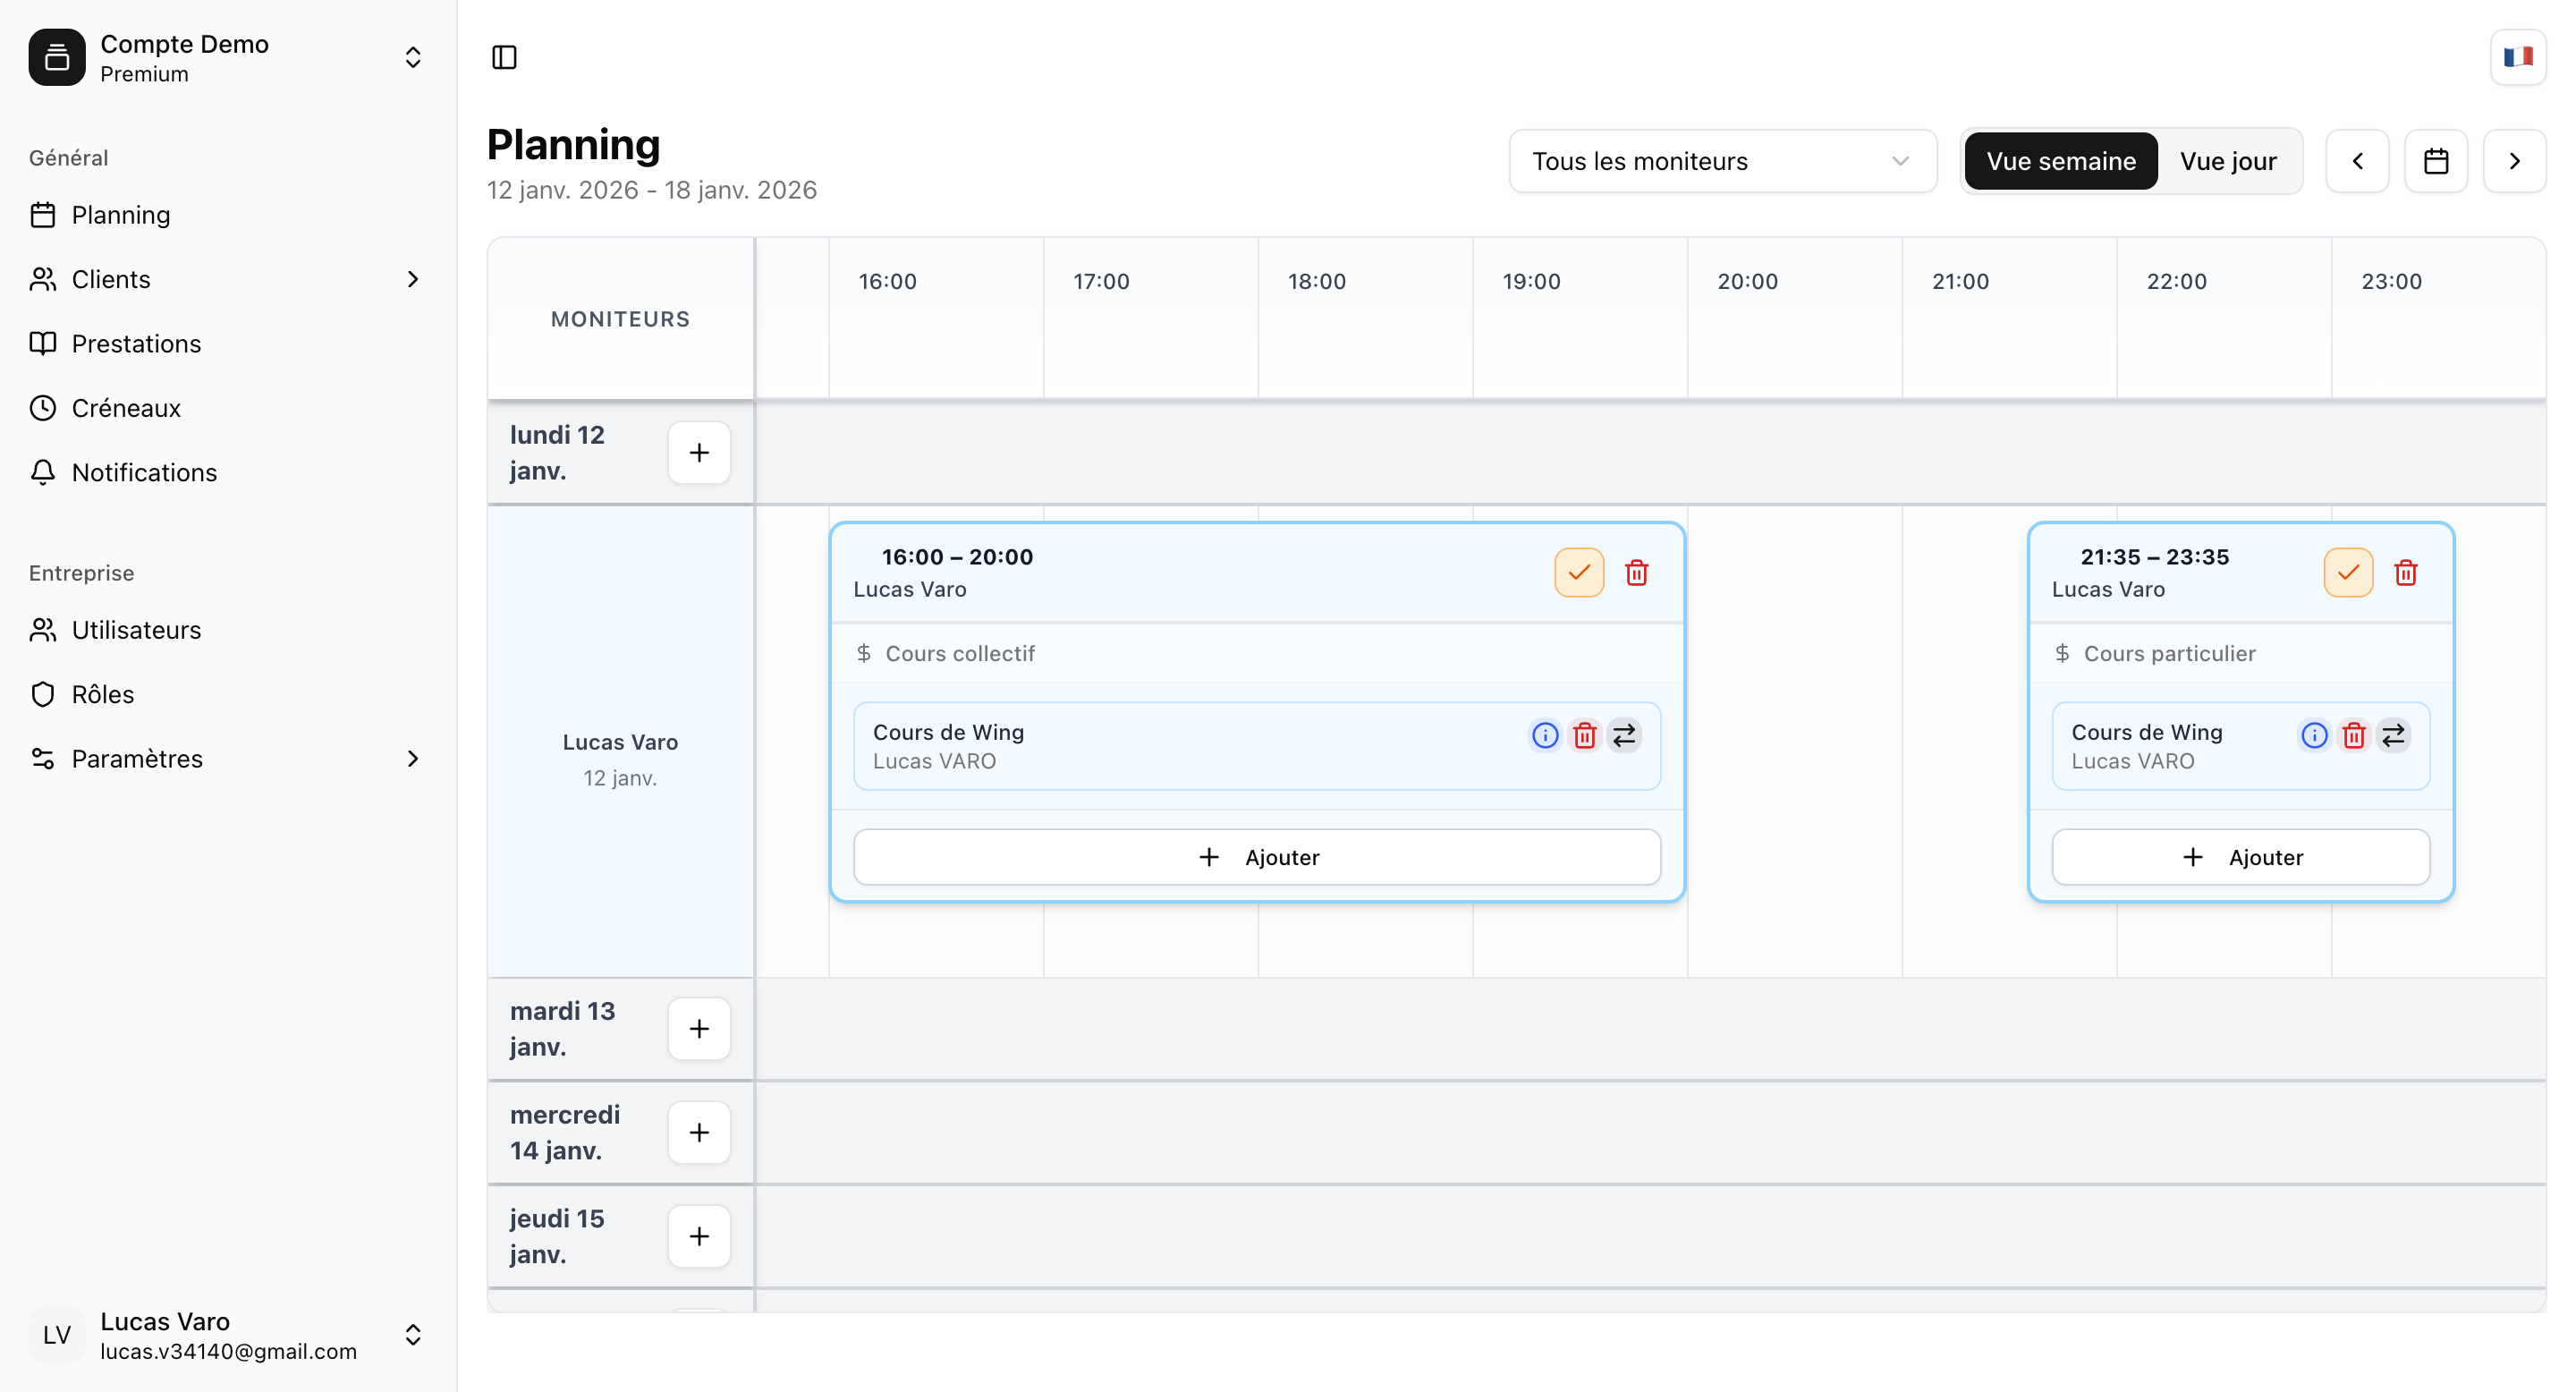The image size is (2576, 1392).
Task: Add a slot on mardi 13 janv.
Action: point(699,1029)
